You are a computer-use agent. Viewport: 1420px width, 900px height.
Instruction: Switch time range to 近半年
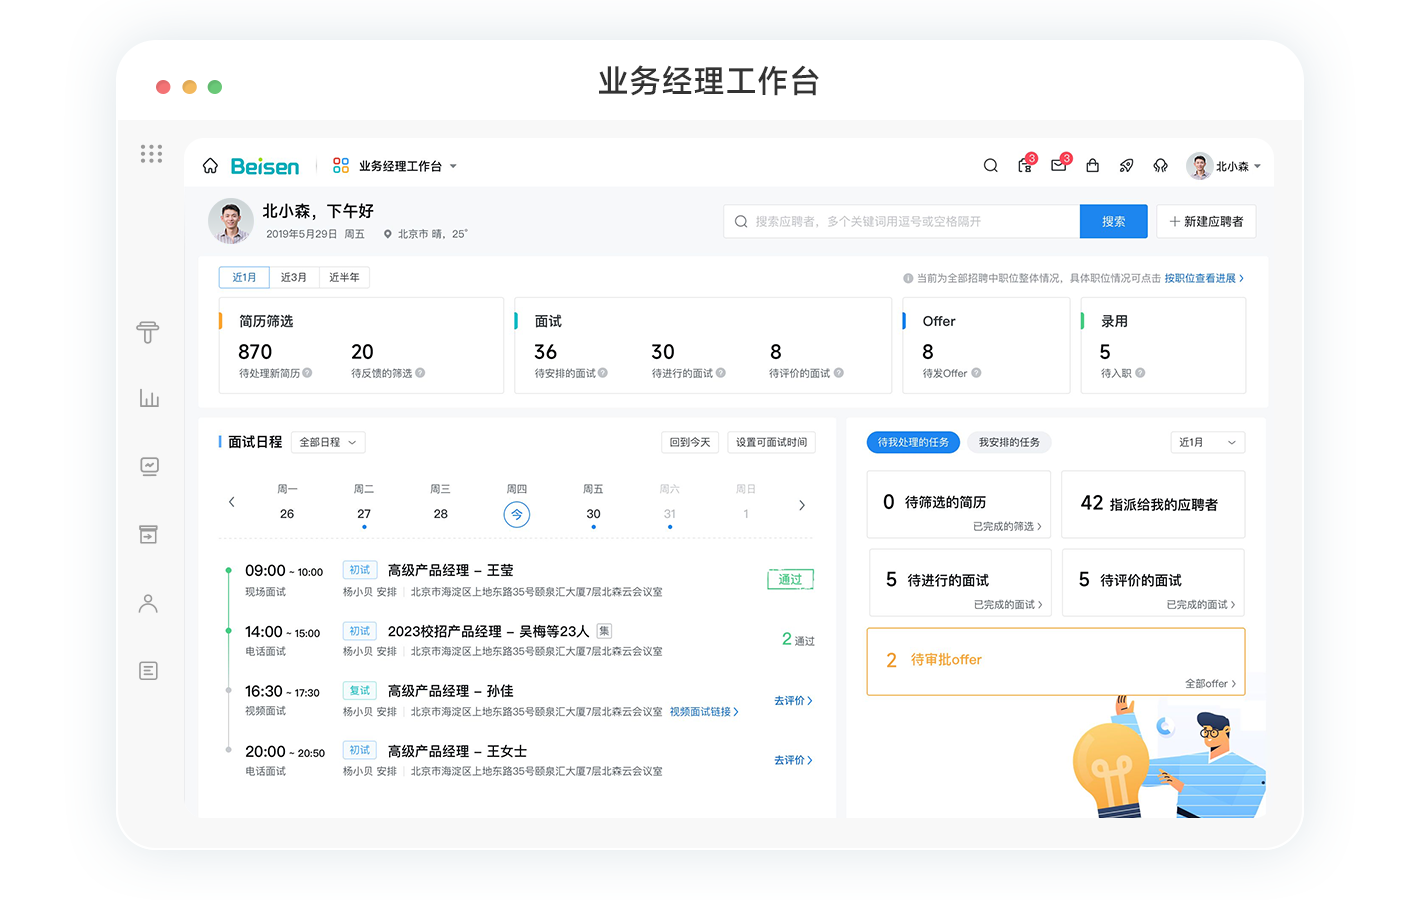click(344, 277)
